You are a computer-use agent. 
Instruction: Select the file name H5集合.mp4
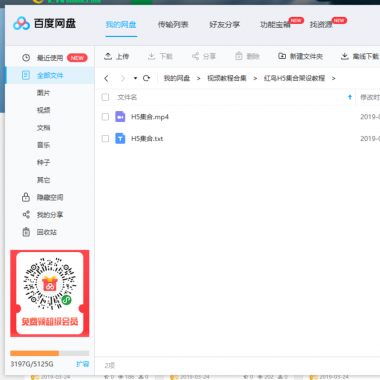150,117
